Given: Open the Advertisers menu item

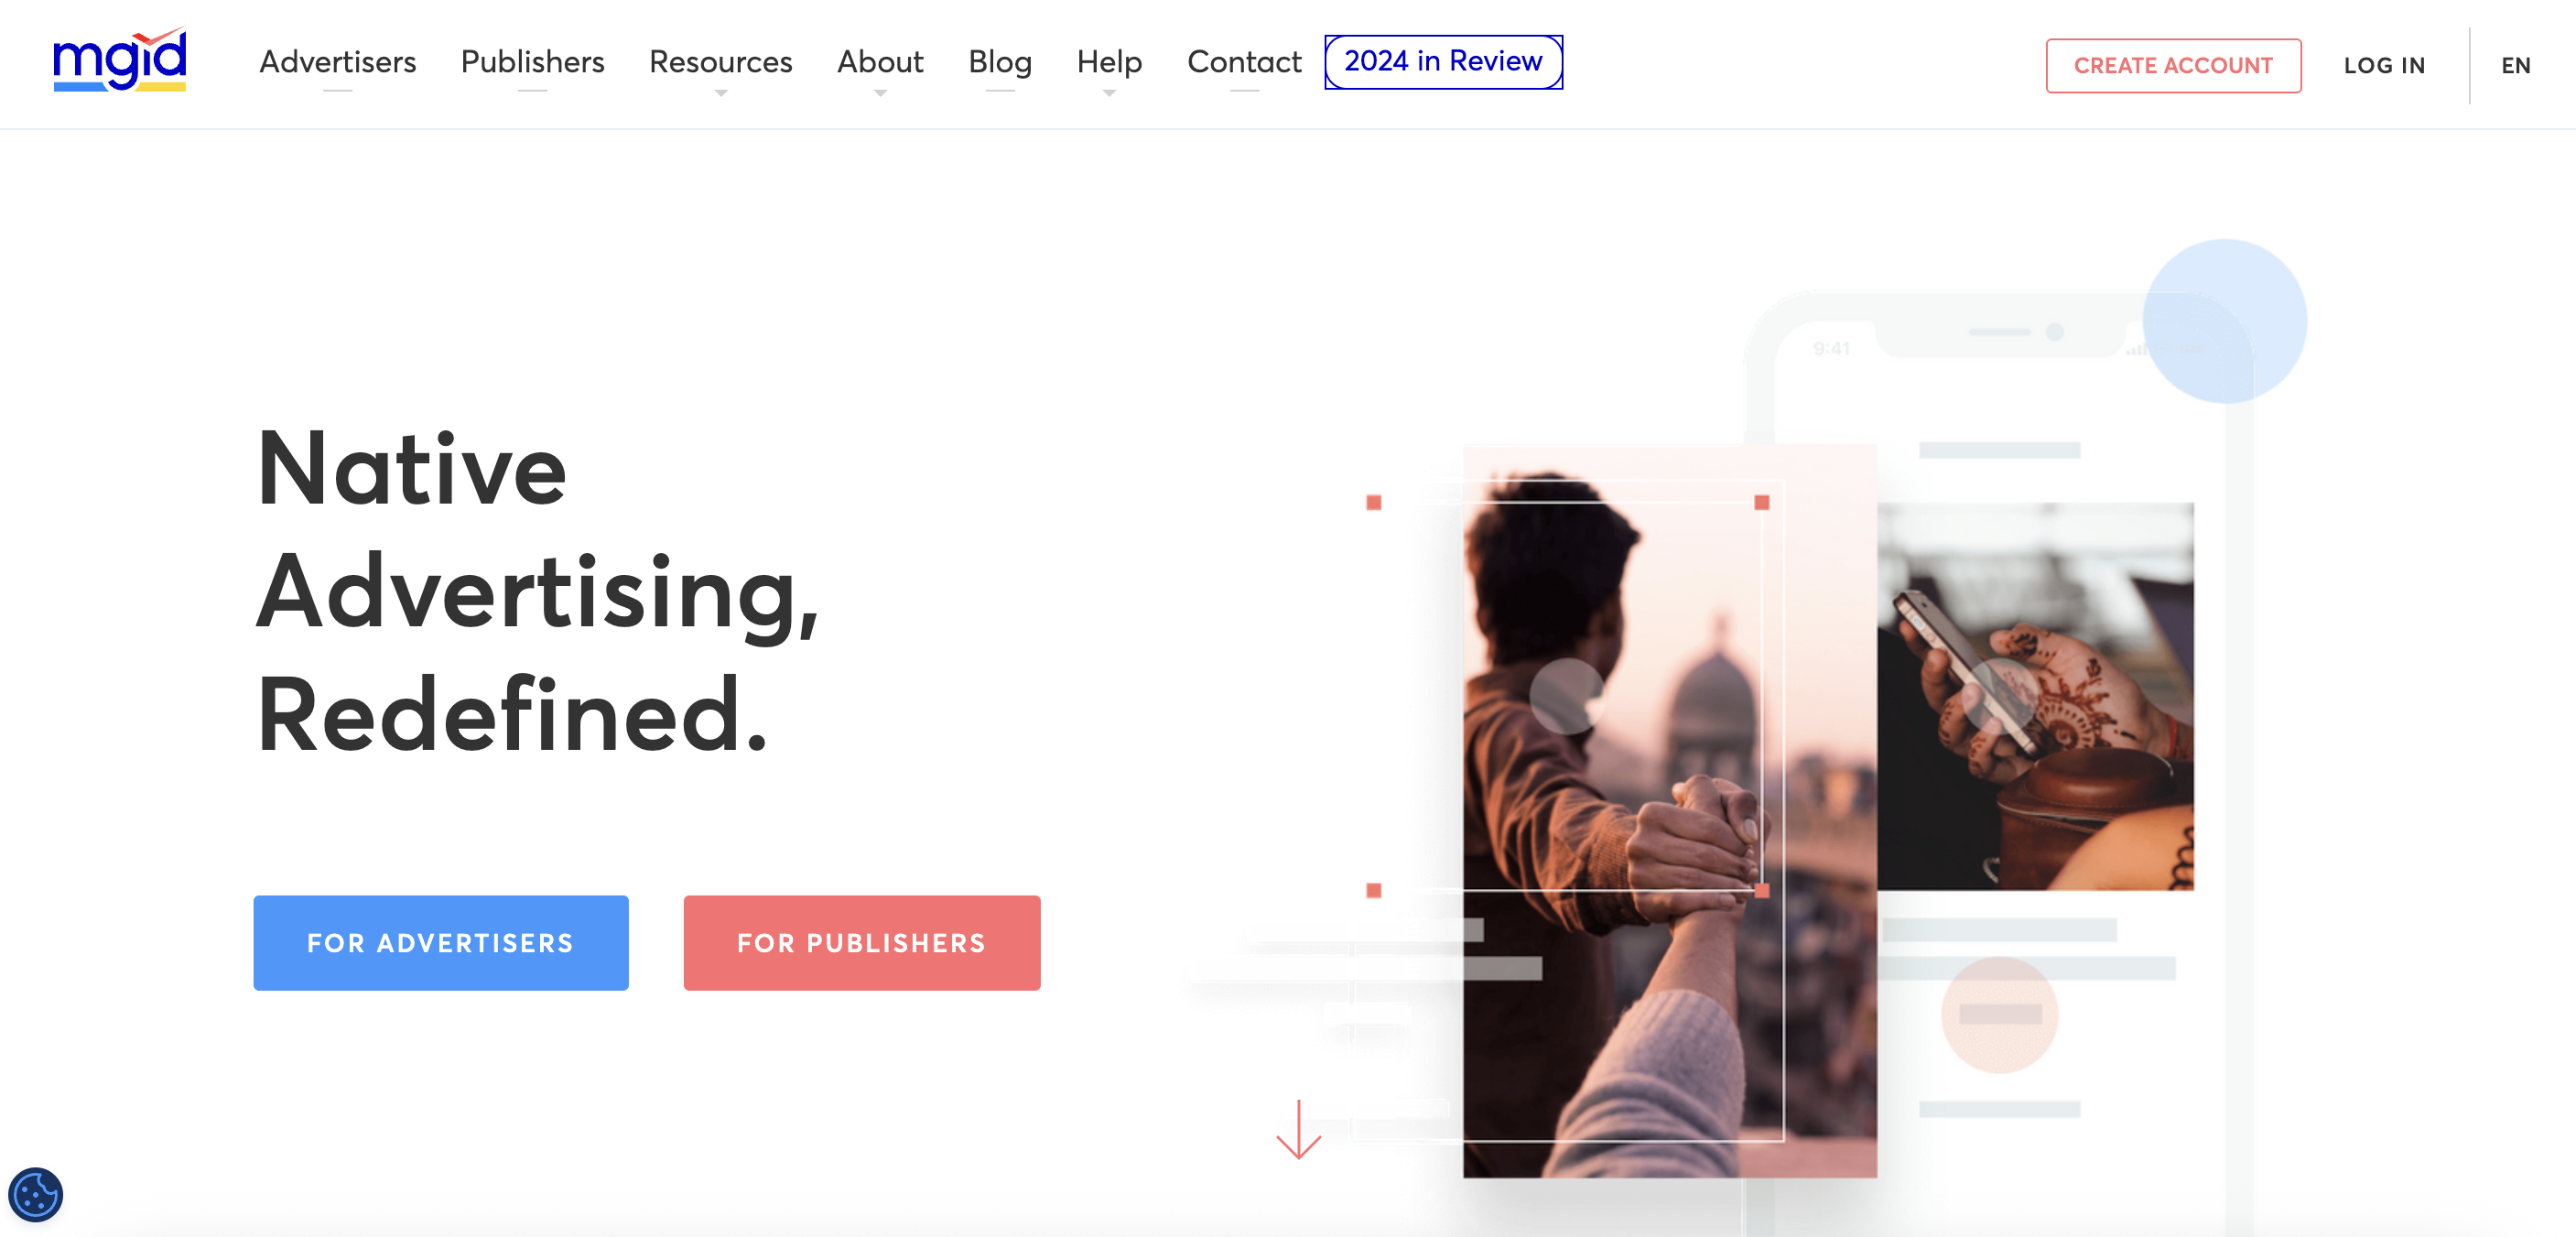Looking at the screenshot, I should [x=338, y=62].
